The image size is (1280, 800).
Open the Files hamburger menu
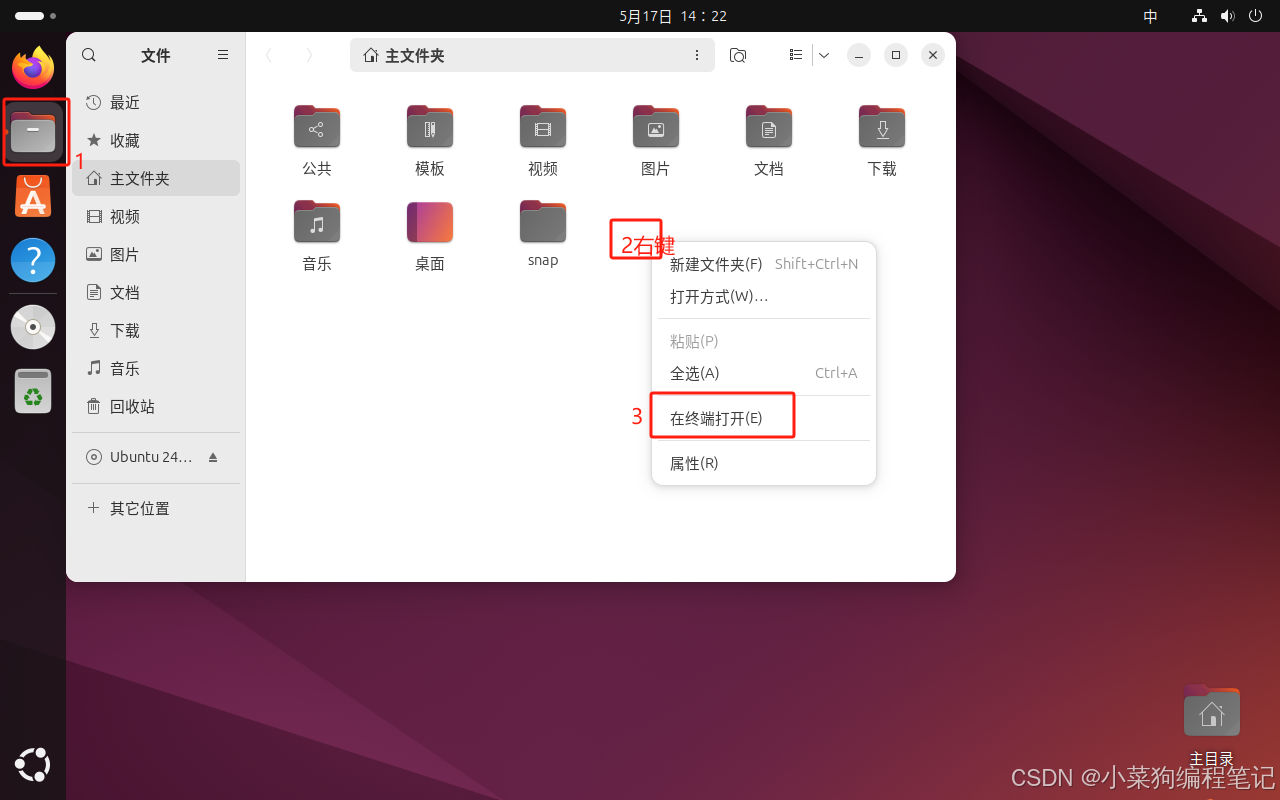[x=223, y=55]
